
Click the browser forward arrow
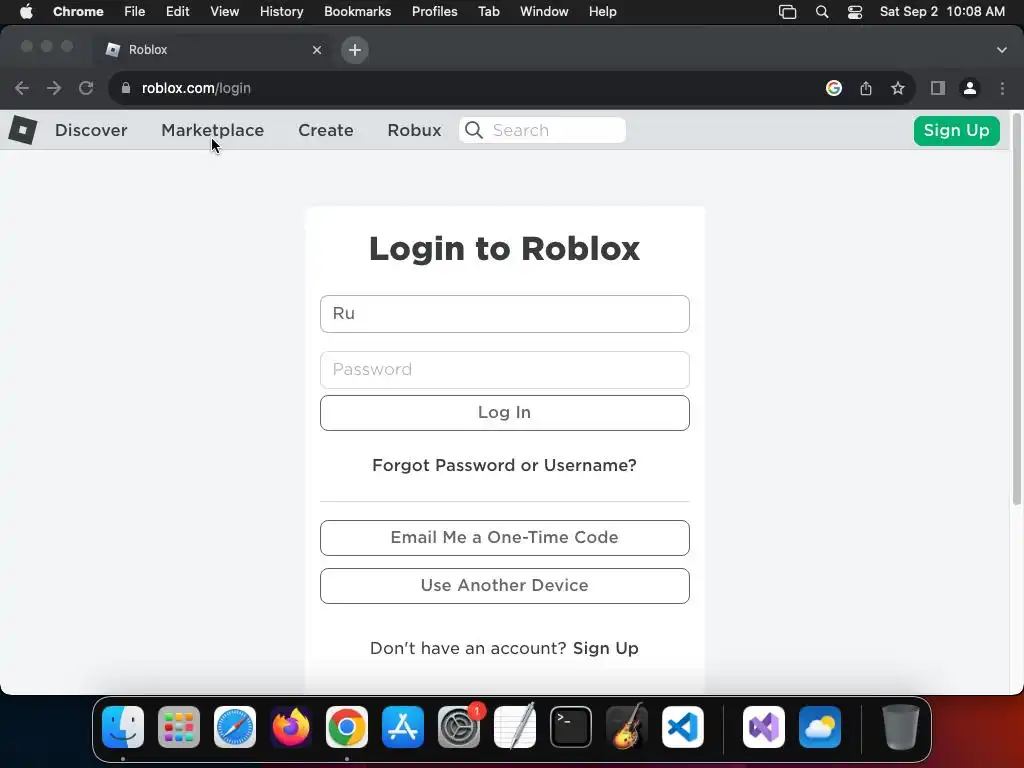tap(54, 88)
